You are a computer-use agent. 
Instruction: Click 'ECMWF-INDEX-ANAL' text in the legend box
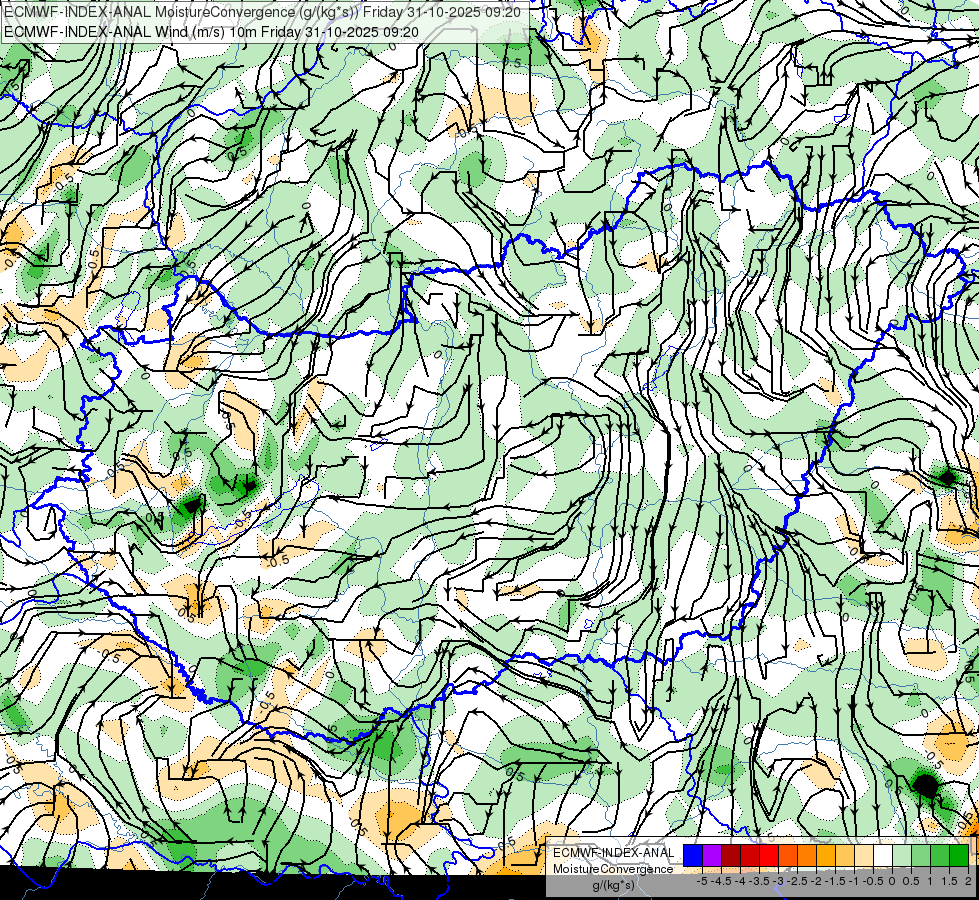tap(613, 853)
